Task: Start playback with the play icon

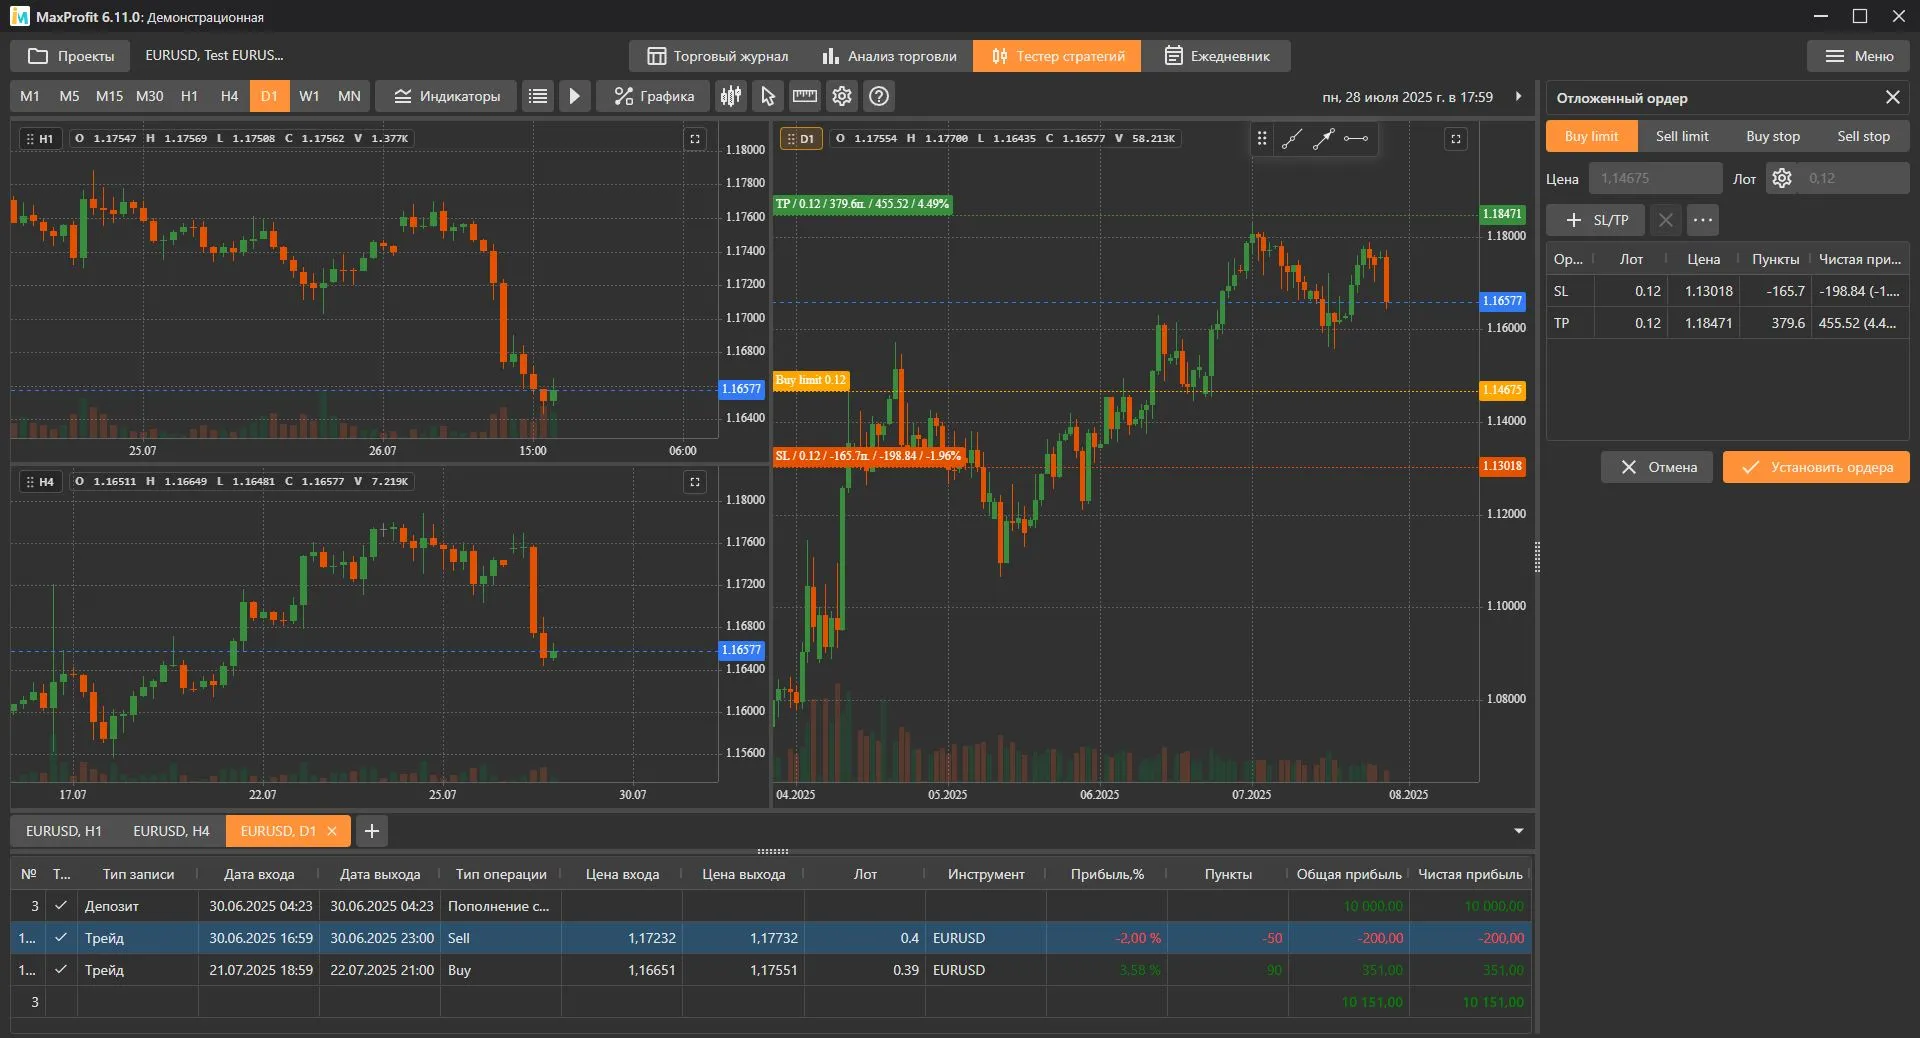Action: [574, 96]
